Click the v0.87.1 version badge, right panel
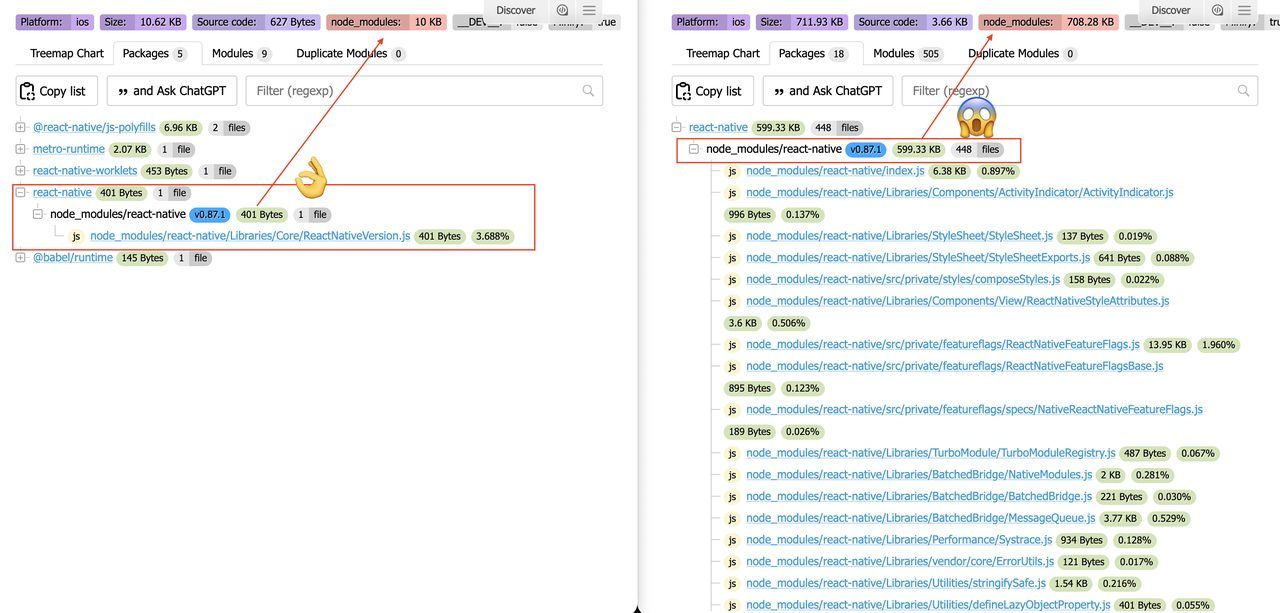Image resolution: width=1280 pixels, height=613 pixels. 865,150
